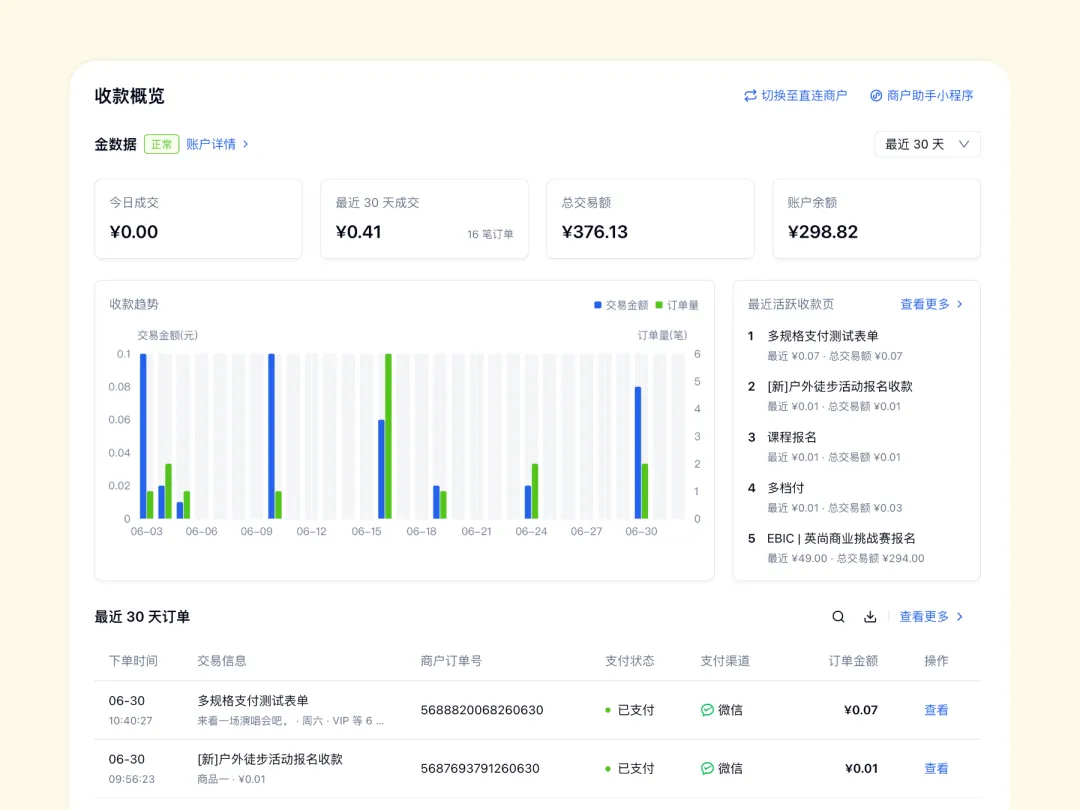This screenshot has height=810, width=1080.
Task: Open 多档付 in active pages list
Action: pos(786,488)
